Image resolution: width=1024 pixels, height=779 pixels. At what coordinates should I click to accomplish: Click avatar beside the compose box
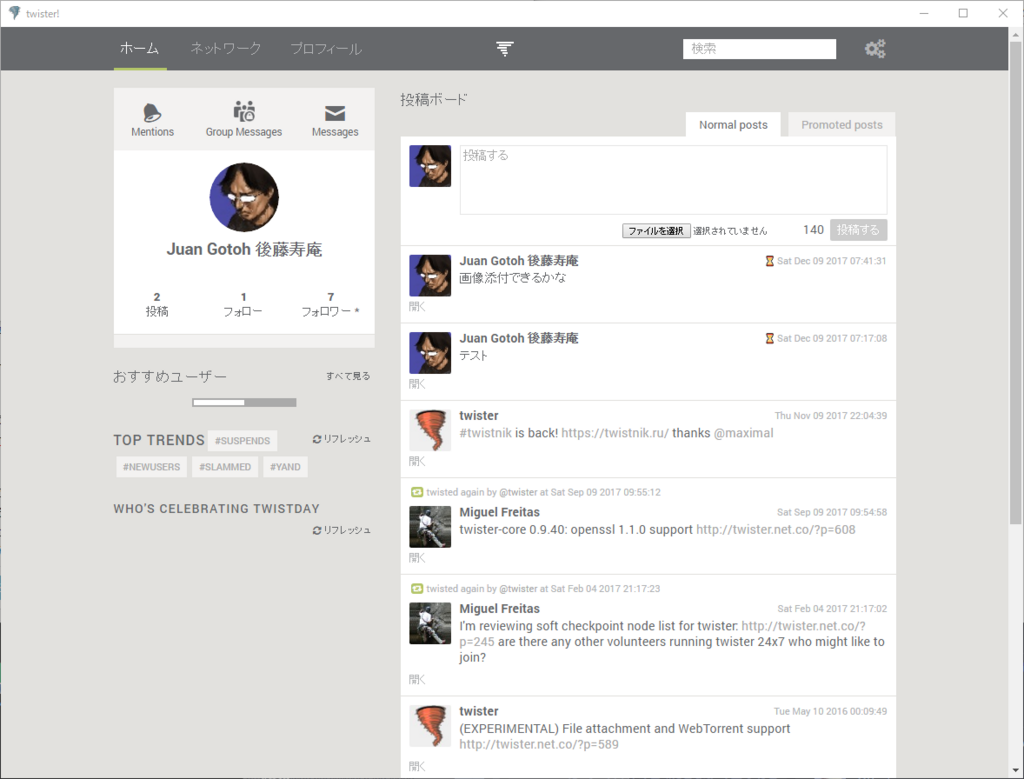click(x=430, y=166)
